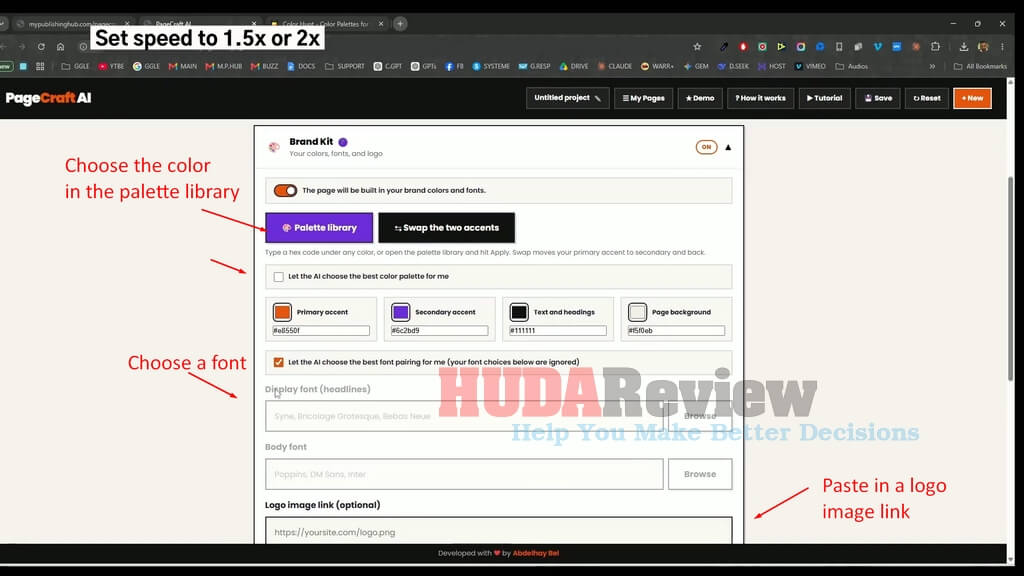Open the Vimeo extension icon
This screenshot has height=576, width=1024.
pos(877,47)
